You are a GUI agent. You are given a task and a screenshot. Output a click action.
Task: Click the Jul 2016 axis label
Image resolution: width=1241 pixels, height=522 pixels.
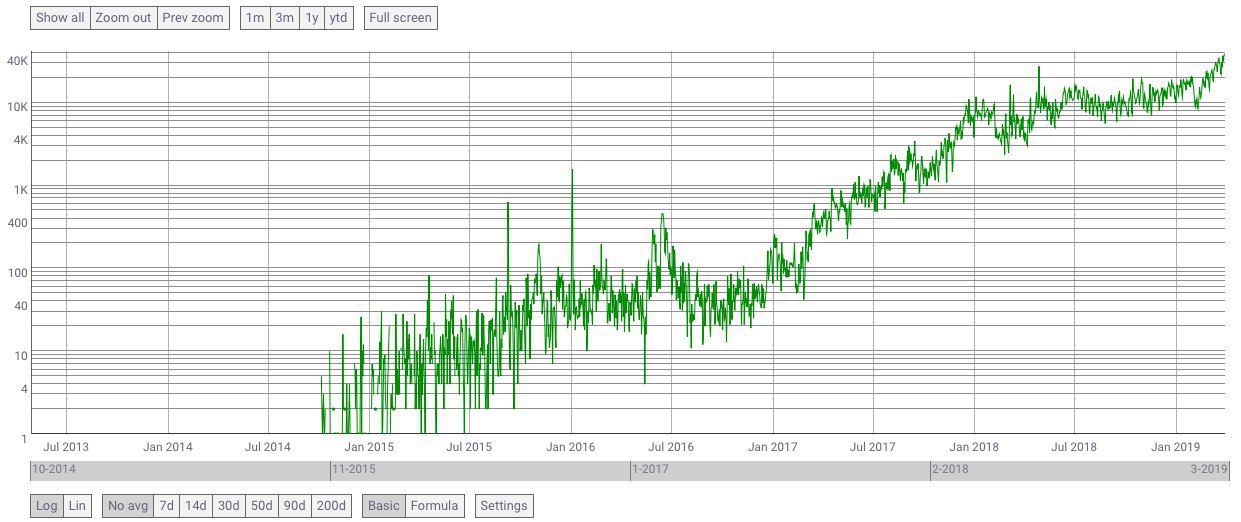pos(671,447)
